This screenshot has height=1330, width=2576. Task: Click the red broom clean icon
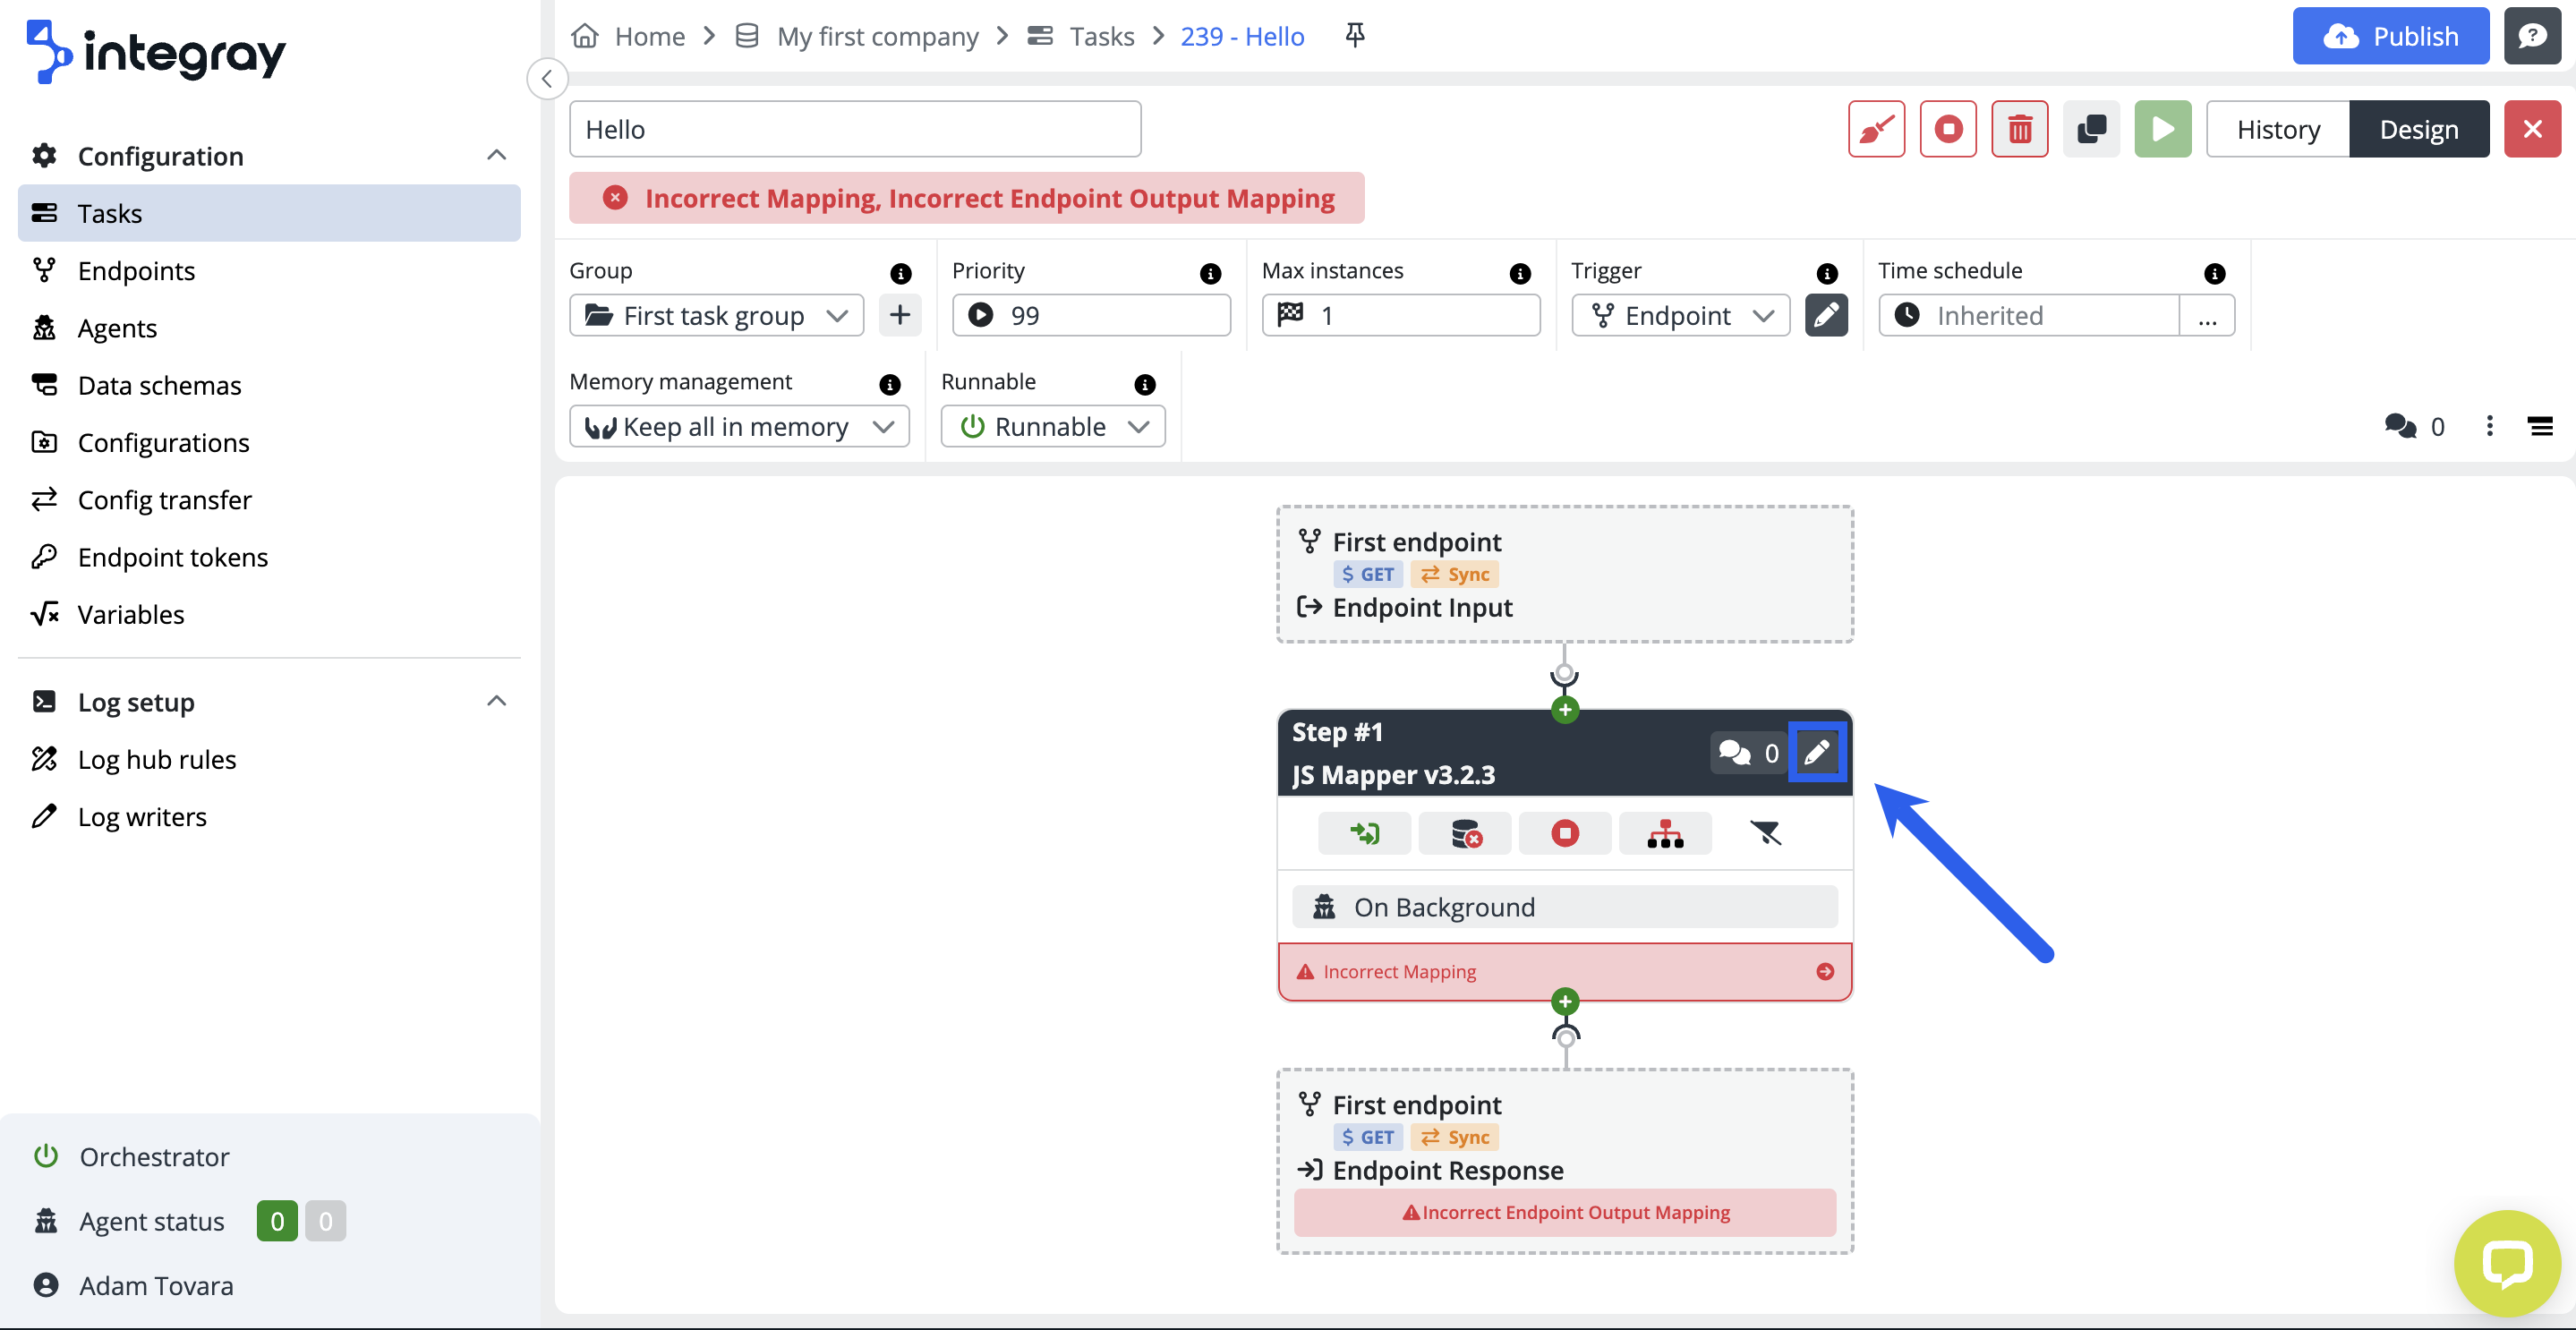click(x=1876, y=129)
